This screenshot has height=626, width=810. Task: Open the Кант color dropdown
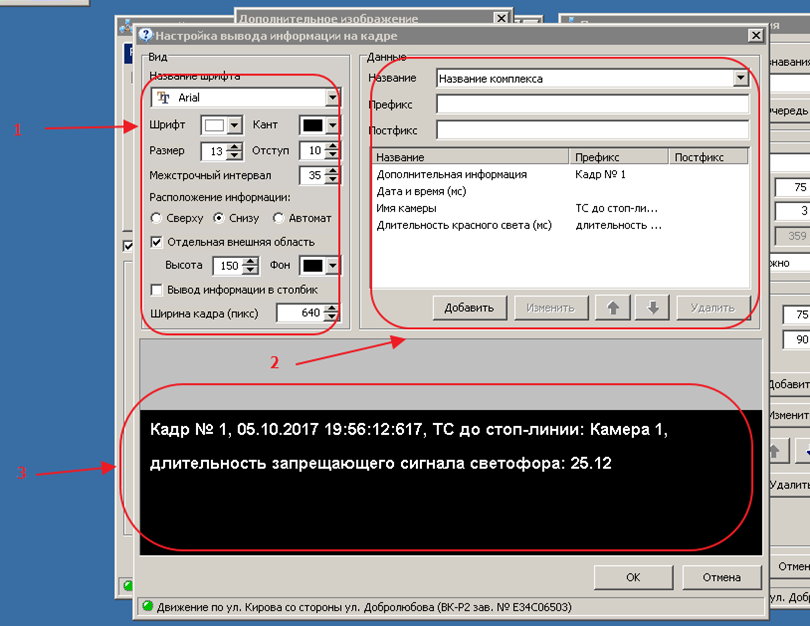[332, 126]
